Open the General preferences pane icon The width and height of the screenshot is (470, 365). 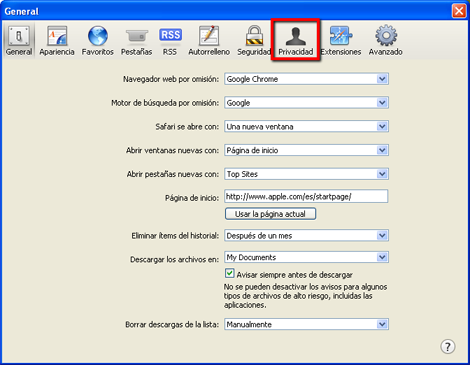pyautogui.click(x=19, y=40)
